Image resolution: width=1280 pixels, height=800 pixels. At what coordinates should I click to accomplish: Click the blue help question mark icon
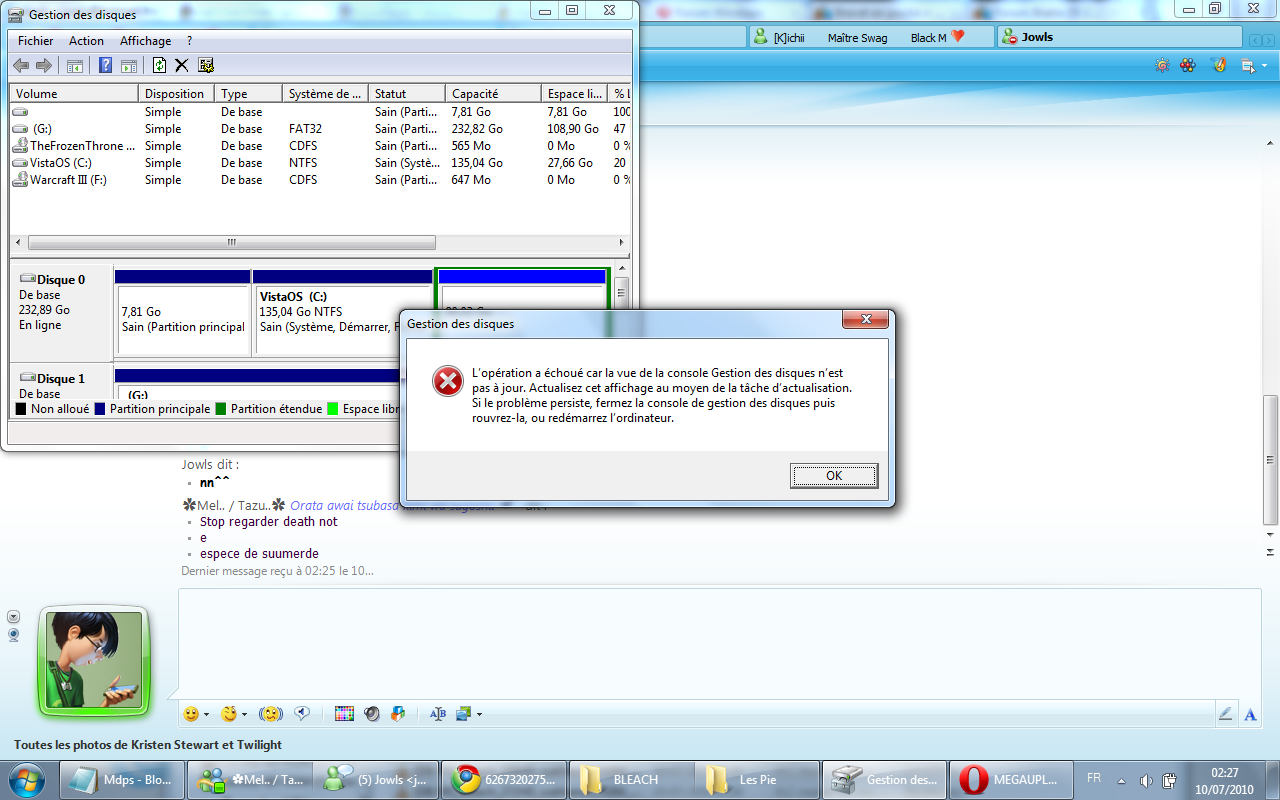105,66
